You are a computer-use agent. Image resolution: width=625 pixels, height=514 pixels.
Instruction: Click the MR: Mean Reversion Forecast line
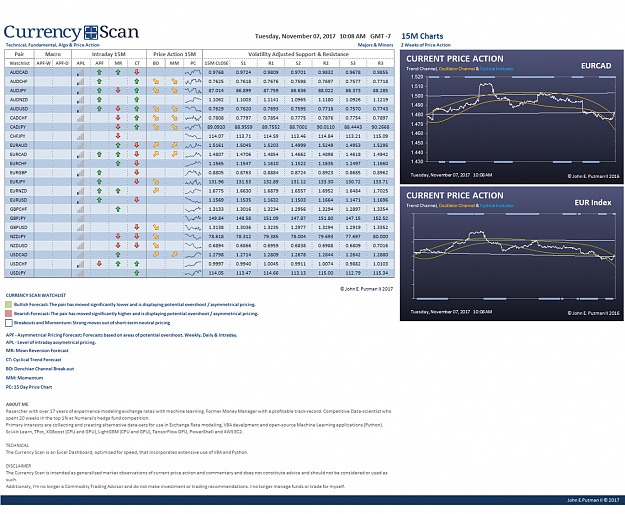(37, 351)
